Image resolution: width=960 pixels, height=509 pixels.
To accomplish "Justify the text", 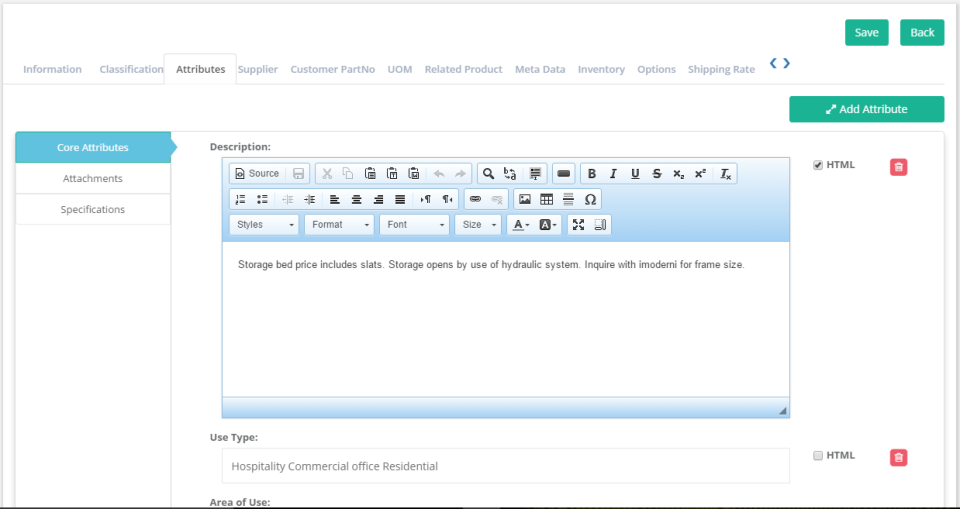I will click(400, 199).
